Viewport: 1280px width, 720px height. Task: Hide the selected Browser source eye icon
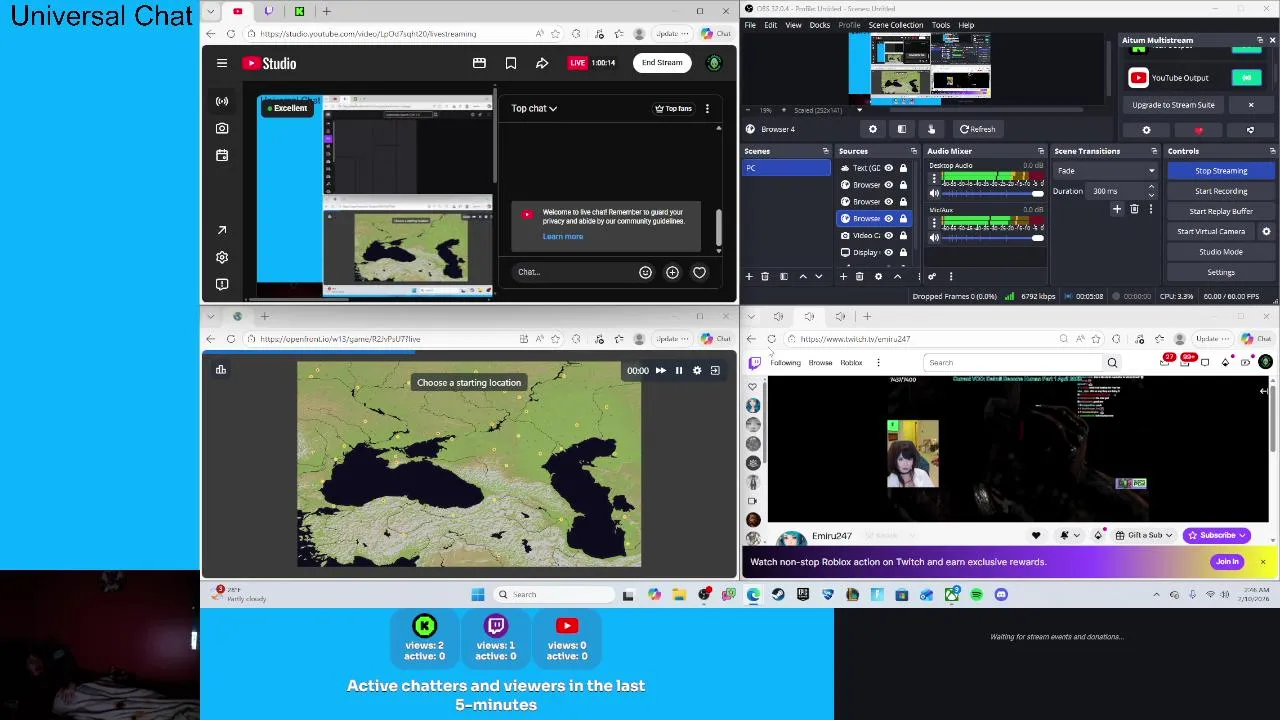coord(888,218)
